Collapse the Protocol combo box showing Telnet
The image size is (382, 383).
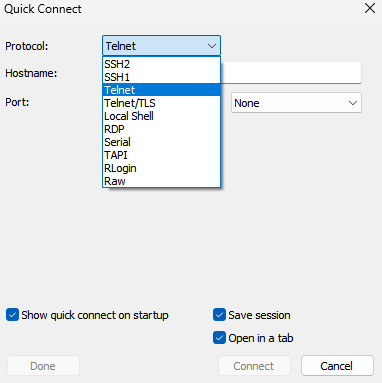point(161,46)
